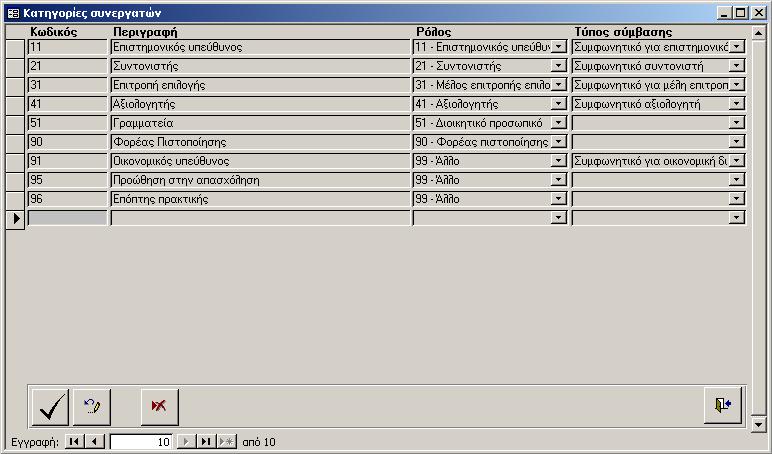Image resolution: width=772 pixels, height=454 pixels.
Task: Click the Κωδικός field with value 90
Action: pos(66,142)
